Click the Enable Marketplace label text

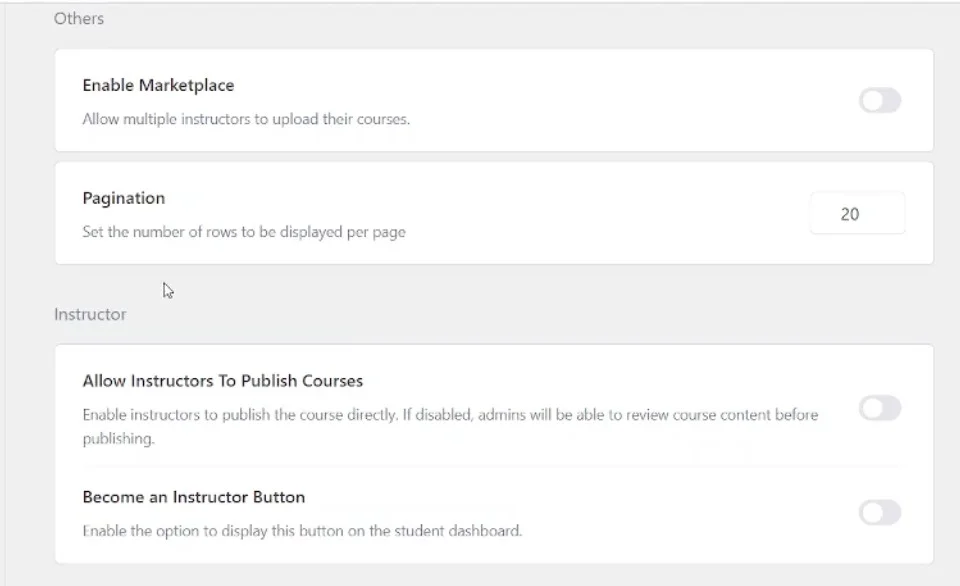pyautogui.click(x=158, y=85)
